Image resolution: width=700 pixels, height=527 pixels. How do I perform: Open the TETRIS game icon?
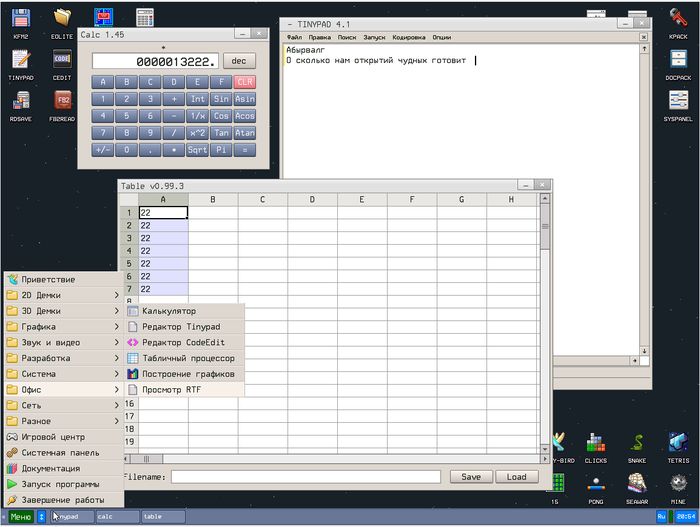click(677, 444)
